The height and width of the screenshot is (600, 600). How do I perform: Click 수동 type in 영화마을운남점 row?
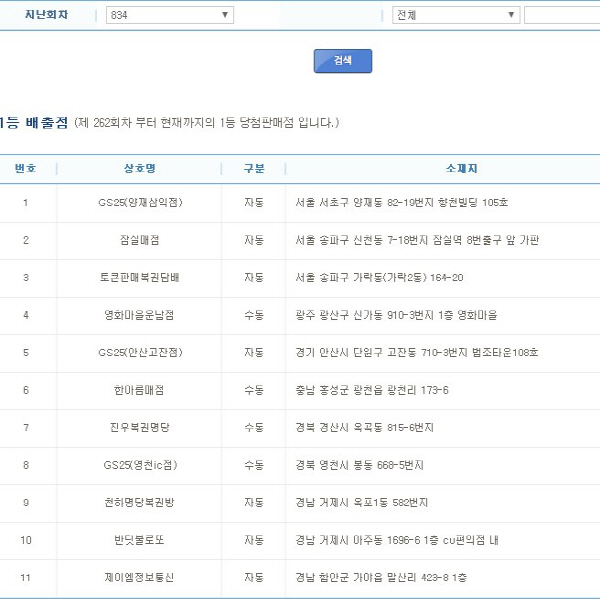[254, 315]
